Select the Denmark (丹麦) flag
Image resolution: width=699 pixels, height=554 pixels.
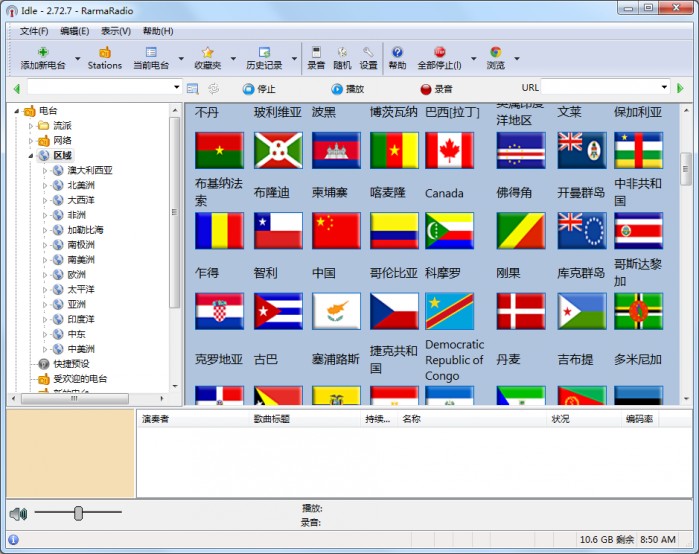521,311
